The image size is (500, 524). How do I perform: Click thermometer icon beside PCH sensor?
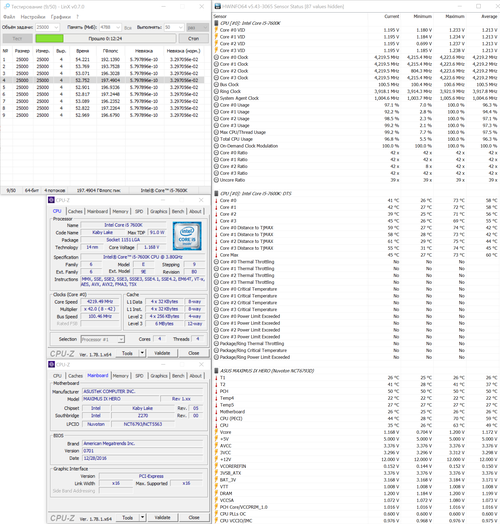click(216, 391)
